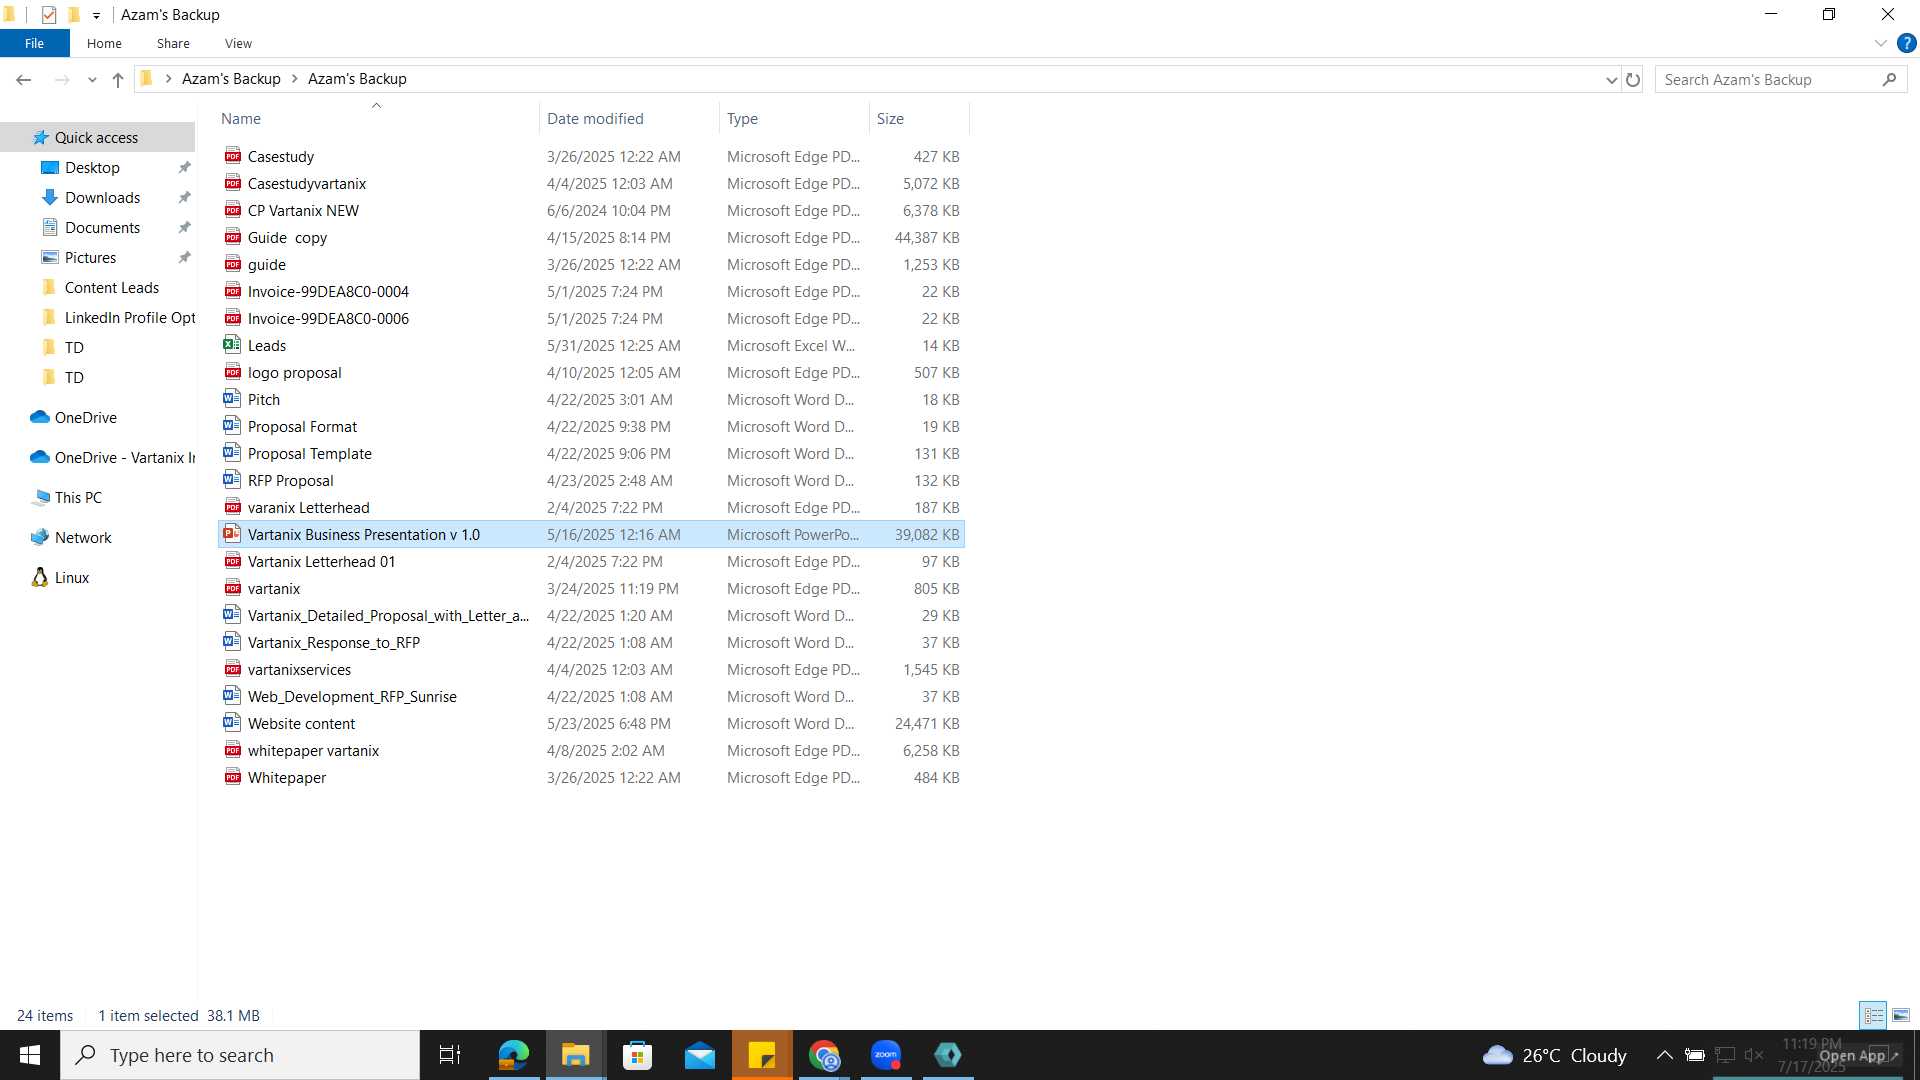Select This PC in navigation pane

(78, 497)
